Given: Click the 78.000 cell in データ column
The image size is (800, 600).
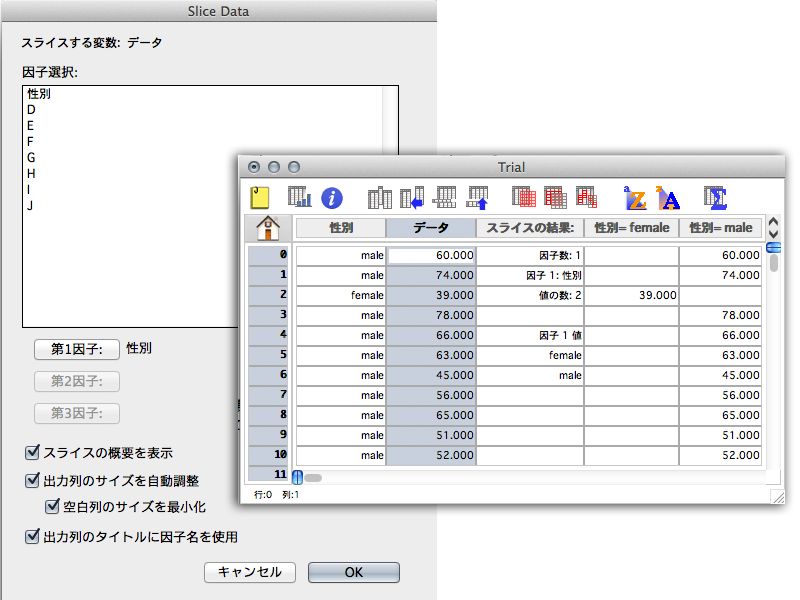Looking at the screenshot, I should 431,315.
